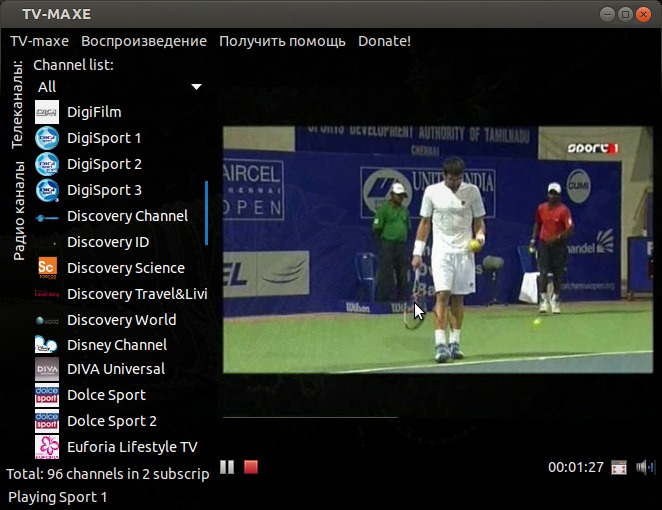Select Discovery Science channel name
662x510 pixels.
pos(126,268)
